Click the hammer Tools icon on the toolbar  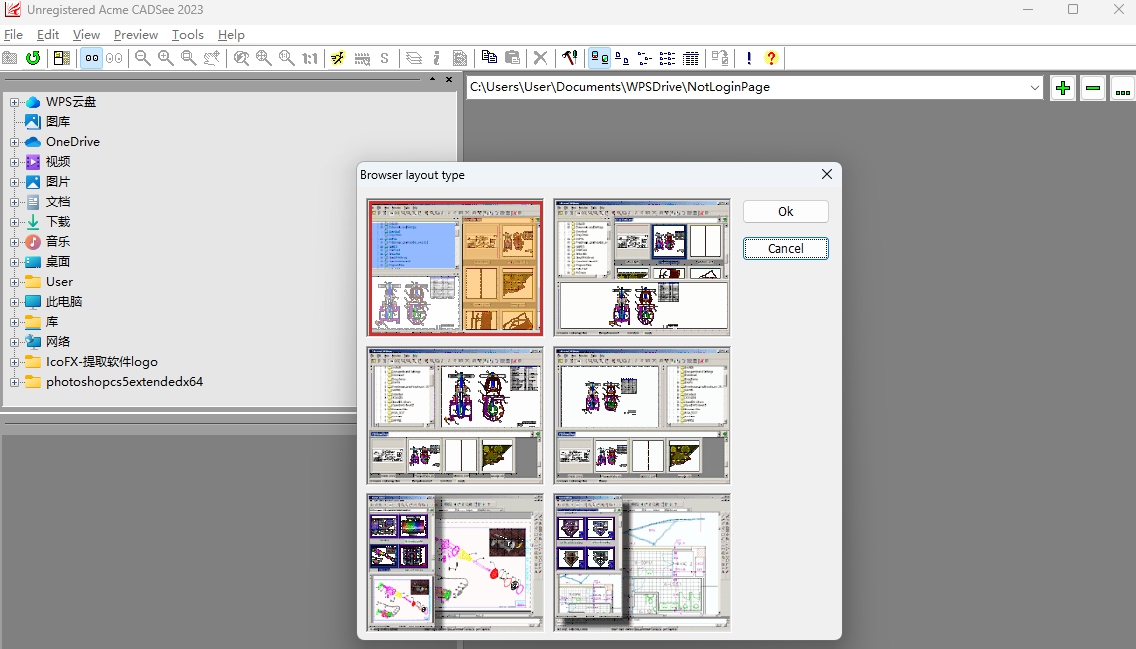click(570, 57)
